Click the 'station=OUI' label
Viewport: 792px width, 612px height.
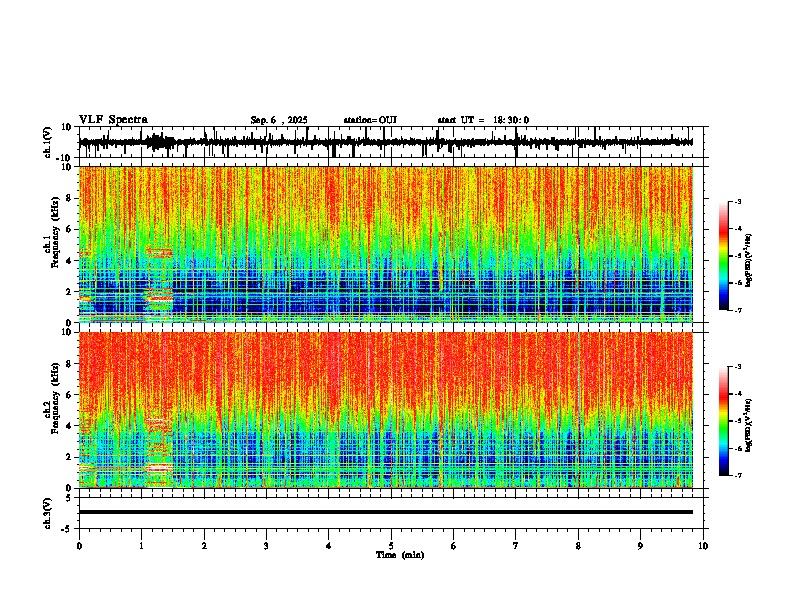click(370, 120)
